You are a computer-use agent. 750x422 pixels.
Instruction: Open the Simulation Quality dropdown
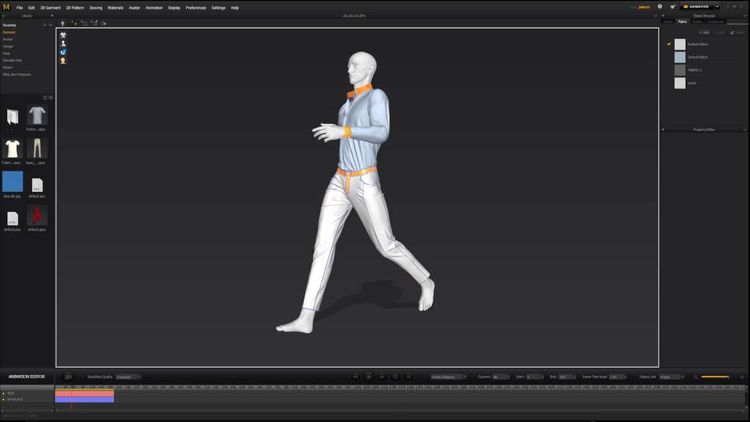point(128,377)
